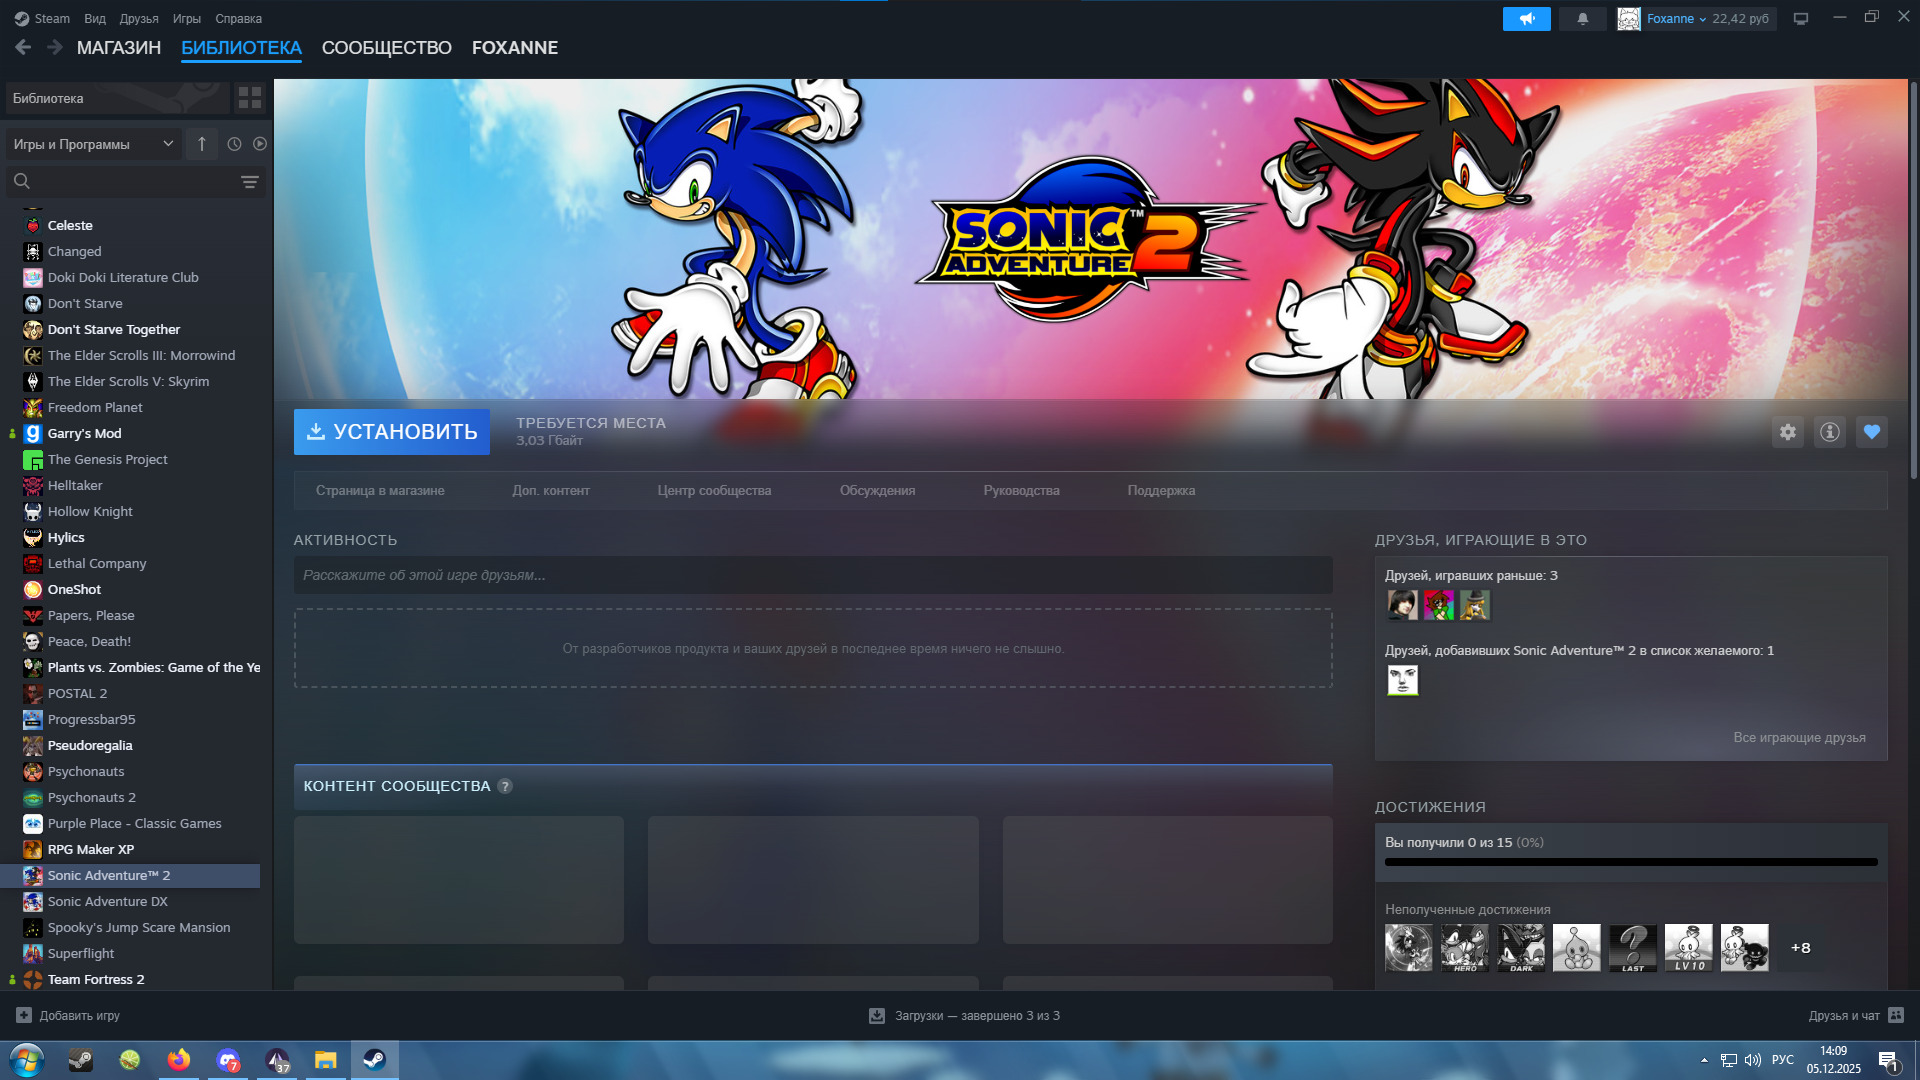Screen dimensions: 1920x1080
Task: Click the achievements progress bar
Action: [1630, 861]
